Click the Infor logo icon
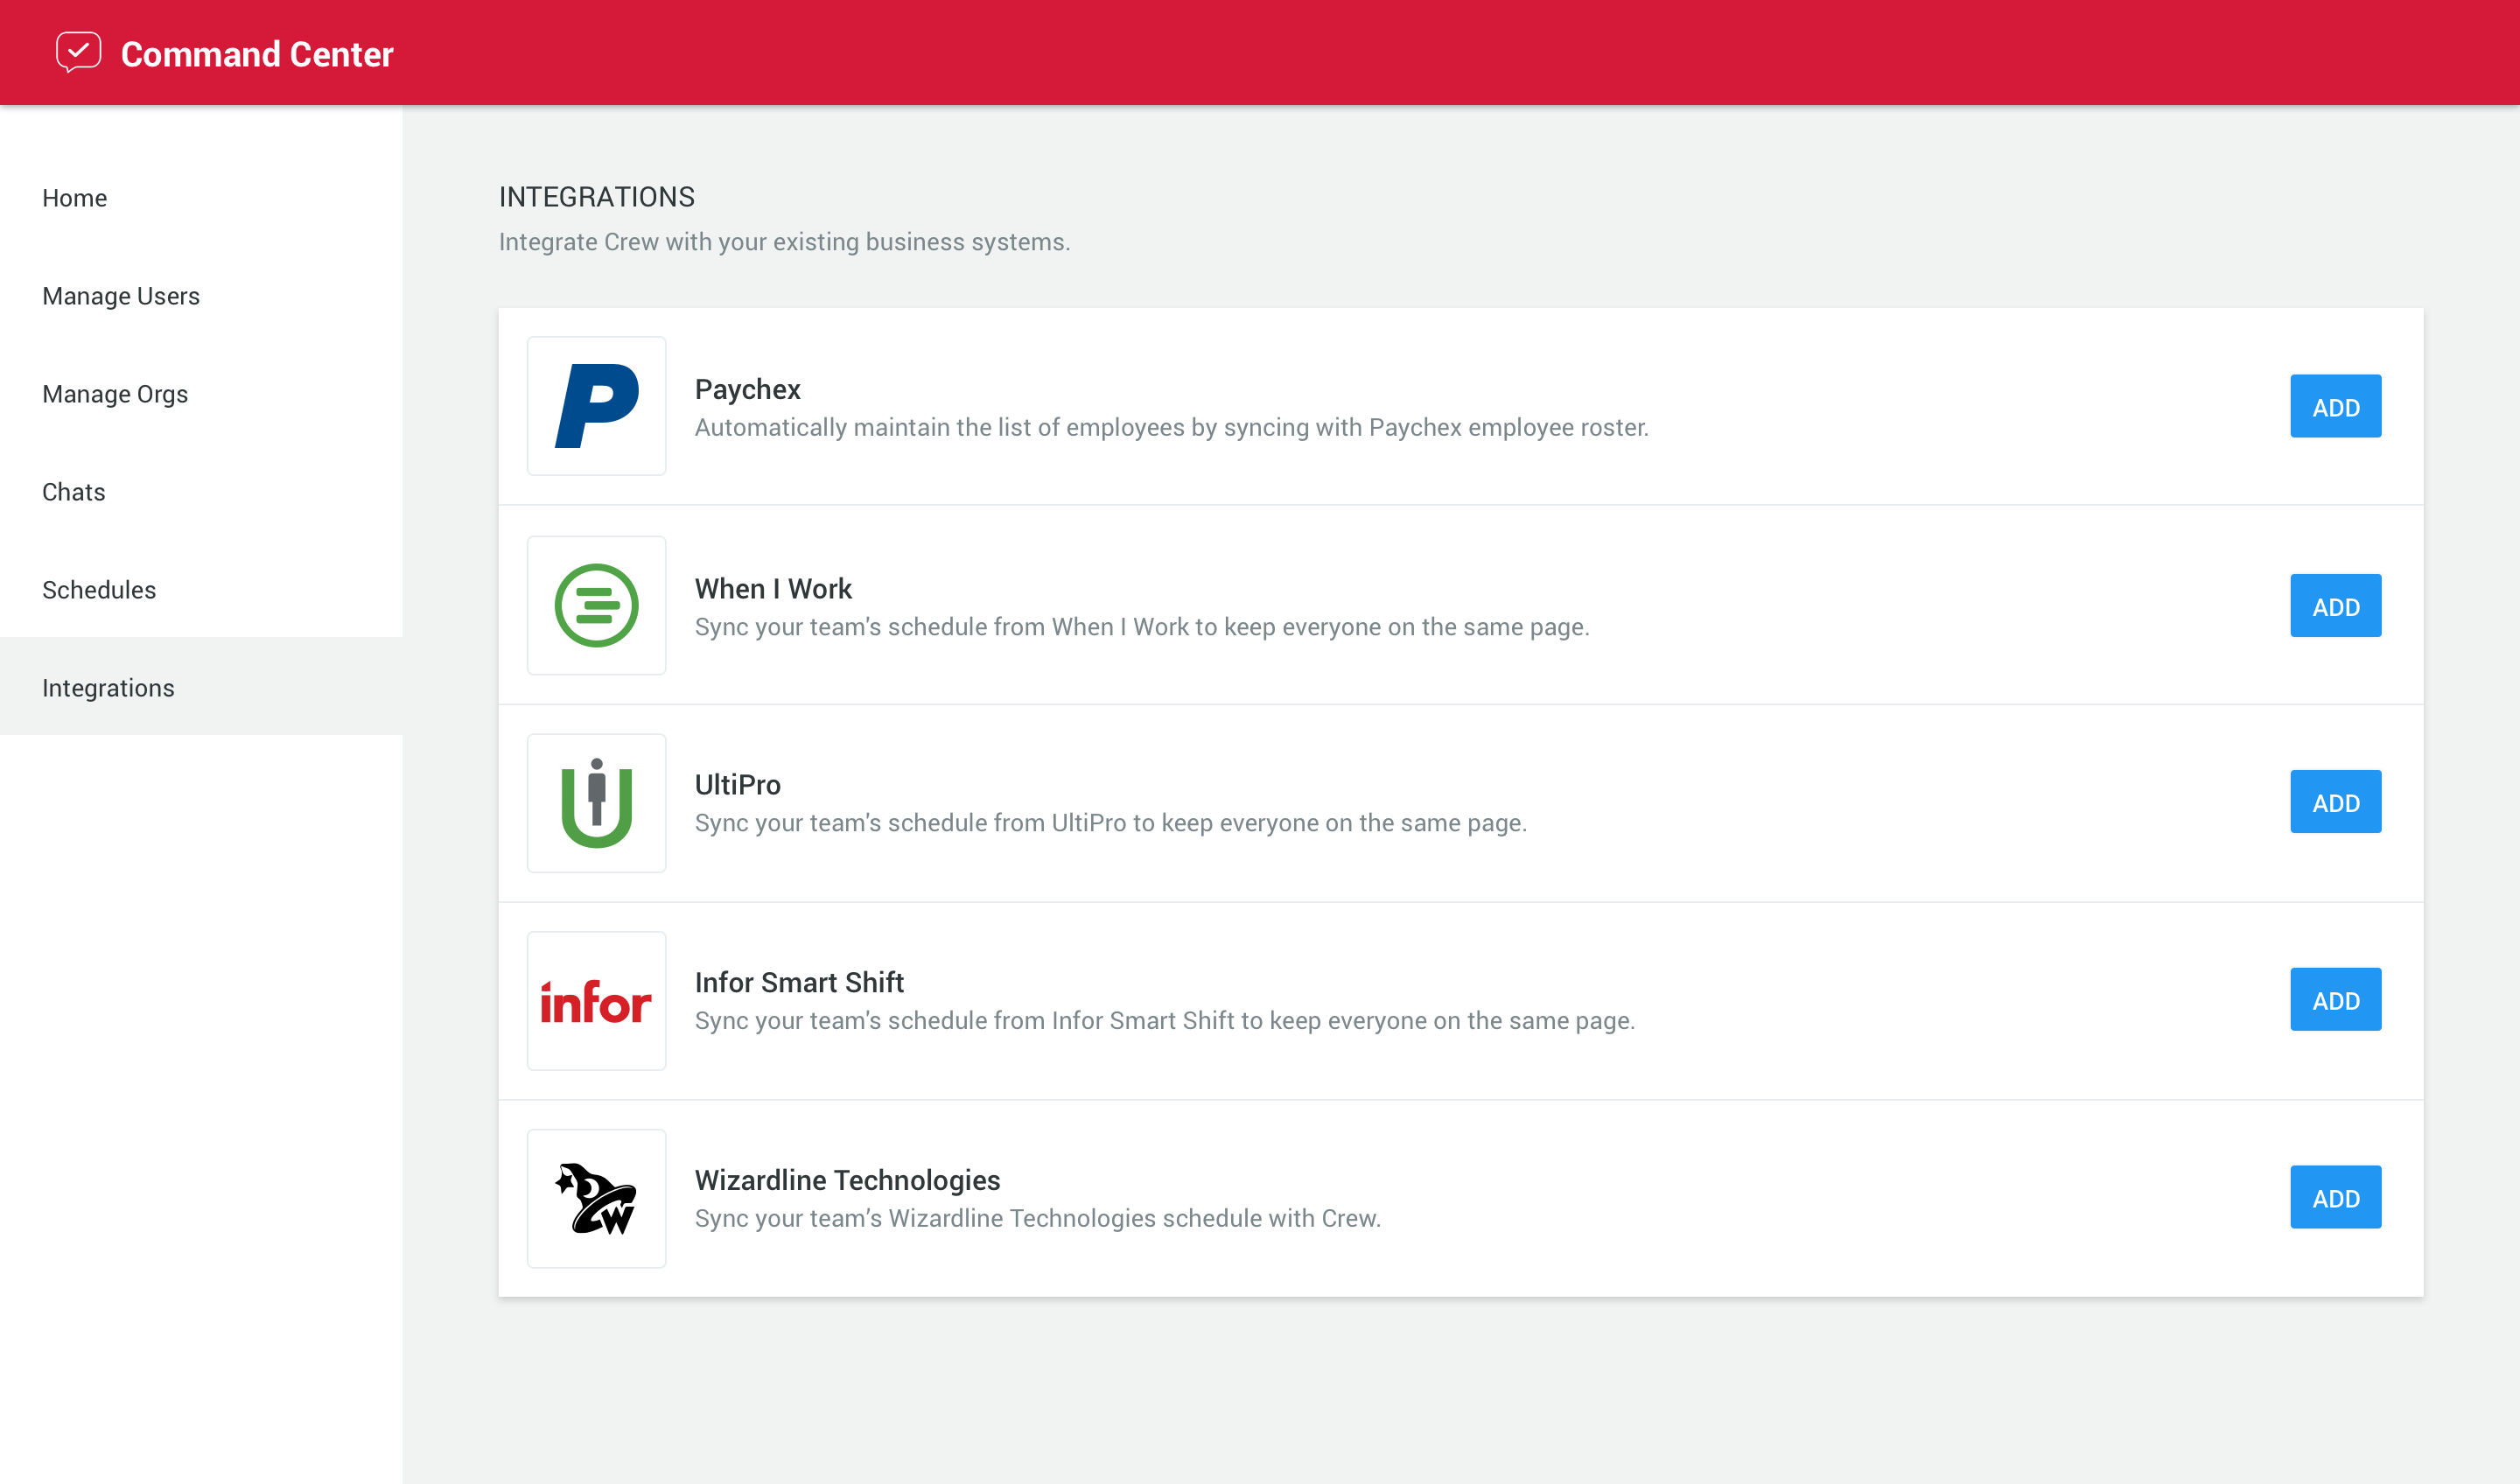Viewport: 2520px width, 1484px height. tap(597, 1001)
